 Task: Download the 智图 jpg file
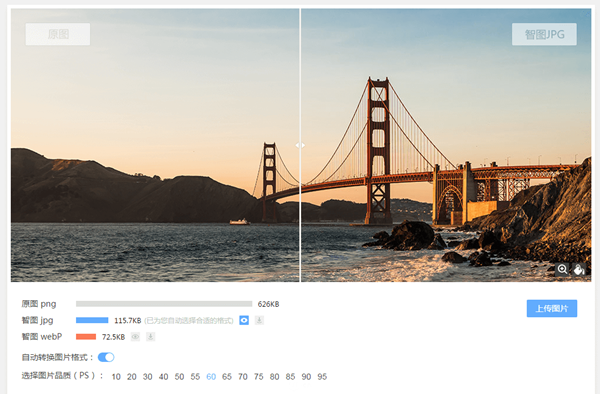click(x=259, y=320)
